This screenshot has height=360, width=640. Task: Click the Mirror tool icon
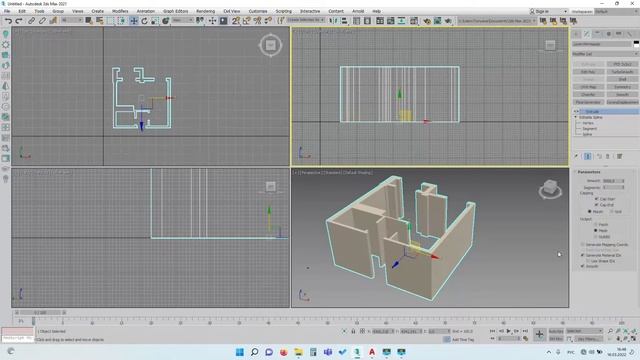coord(333,21)
